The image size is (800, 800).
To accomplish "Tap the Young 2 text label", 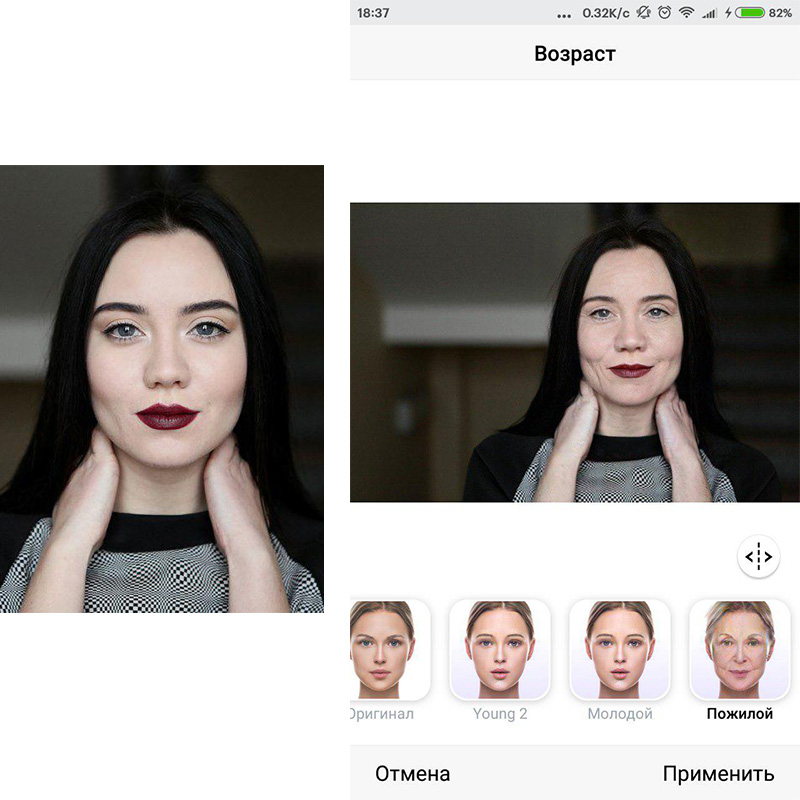I will pos(500,714).
